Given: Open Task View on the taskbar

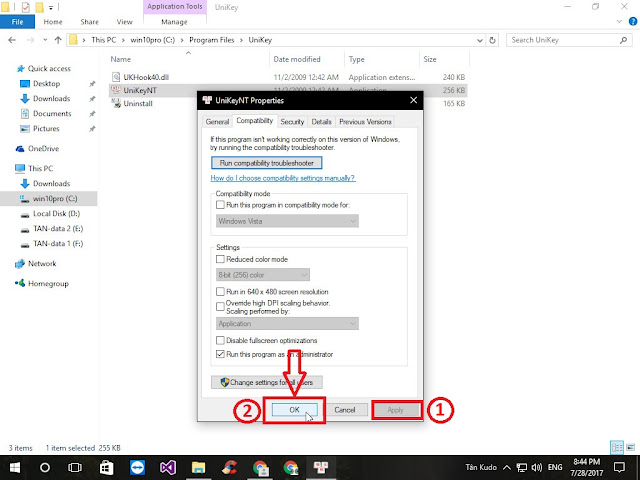Looking at the screenshot, I should coord(75,467).
